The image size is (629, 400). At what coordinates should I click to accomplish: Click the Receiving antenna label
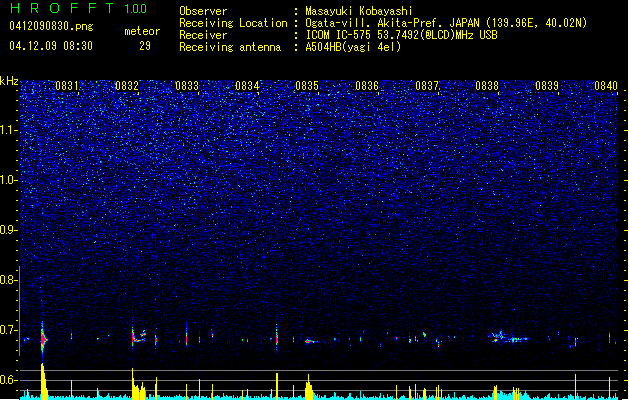(230, 47)
